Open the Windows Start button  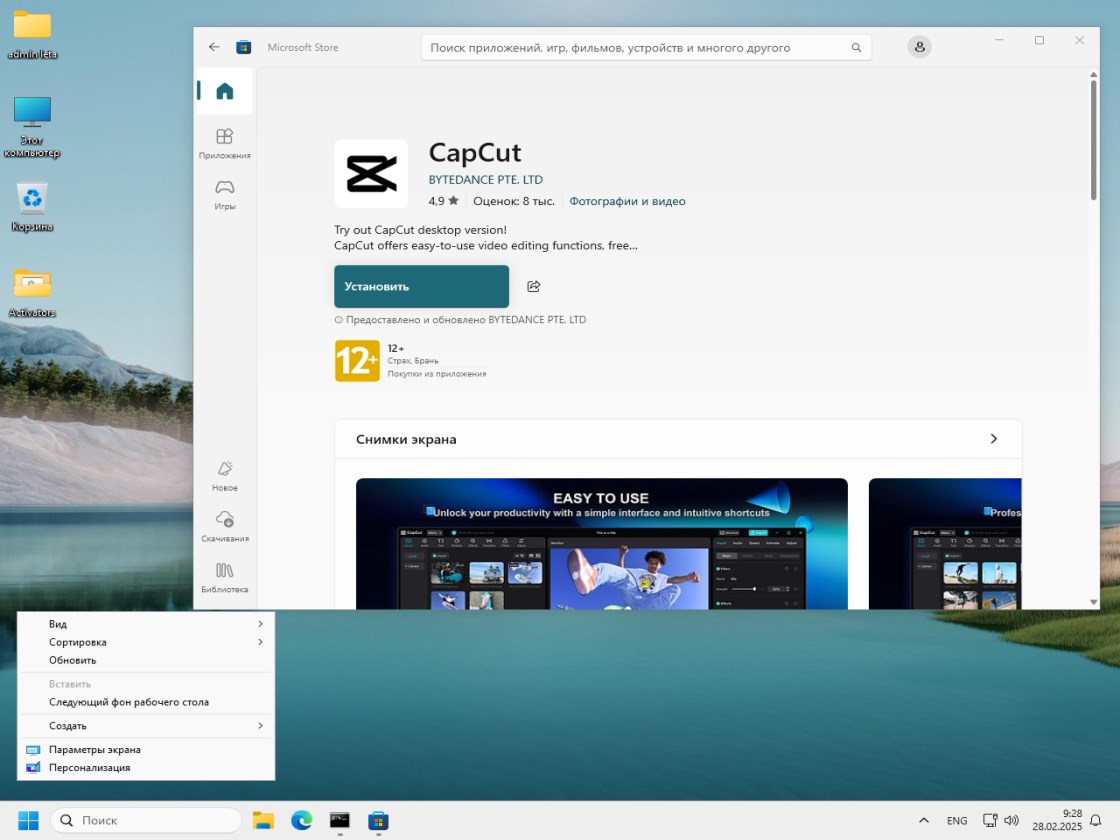(x=28, y=820)
